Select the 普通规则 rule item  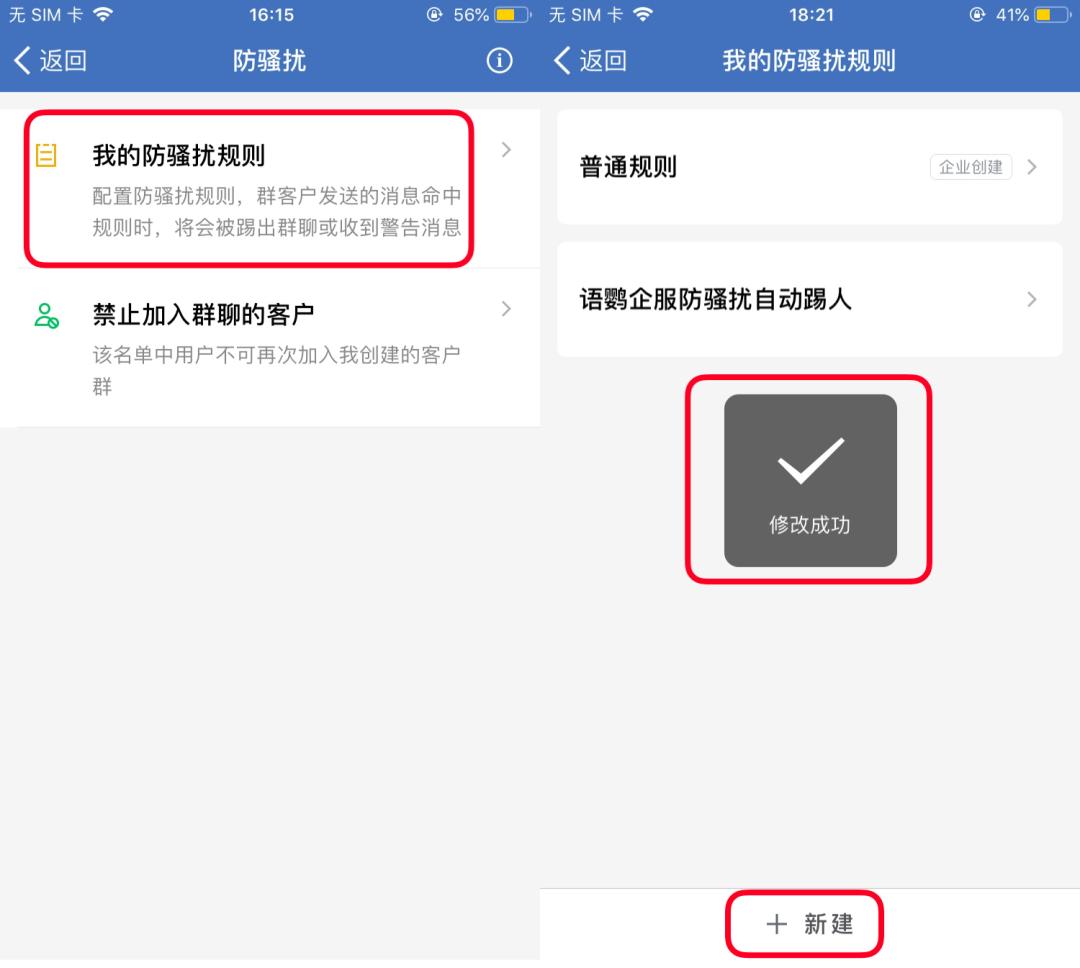click(810, 167)
